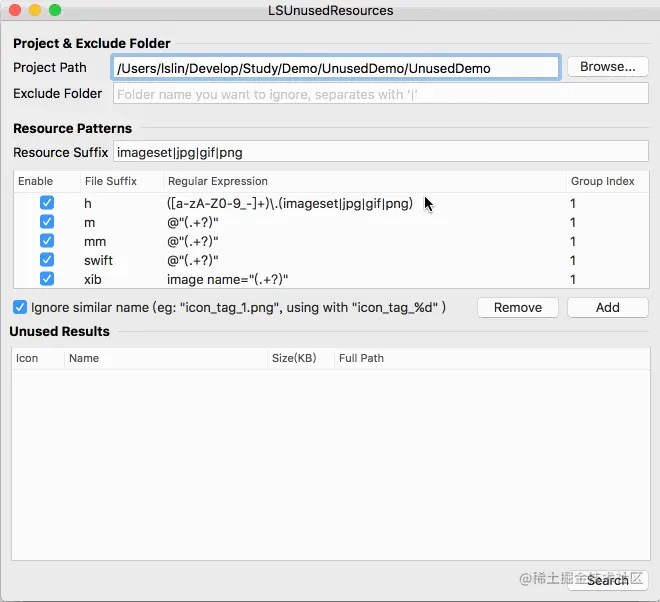Zoom the window with green button
This screenshot has width=660, height=602.
(x=55, y=10)
